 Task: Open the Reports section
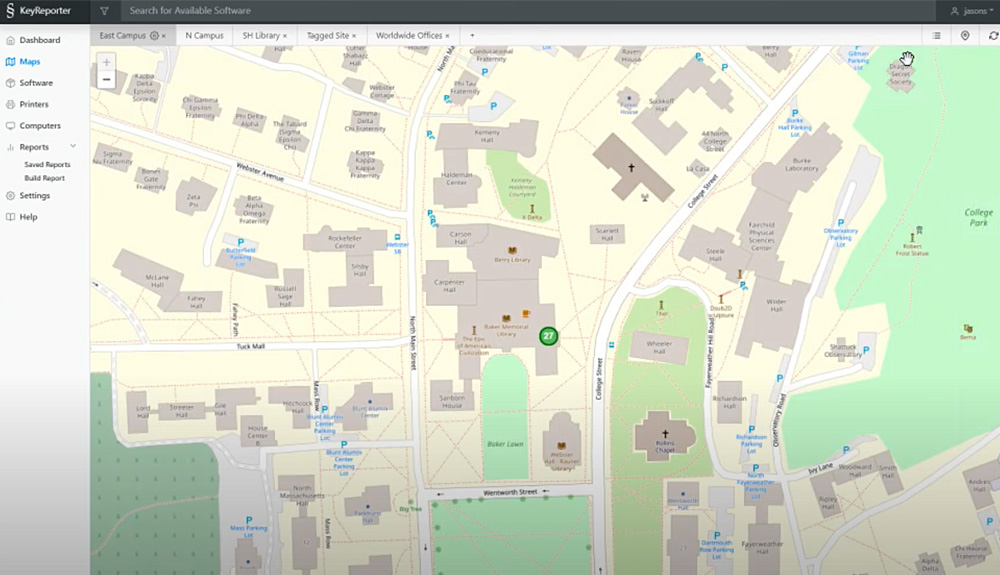click(x=34, y=147)
